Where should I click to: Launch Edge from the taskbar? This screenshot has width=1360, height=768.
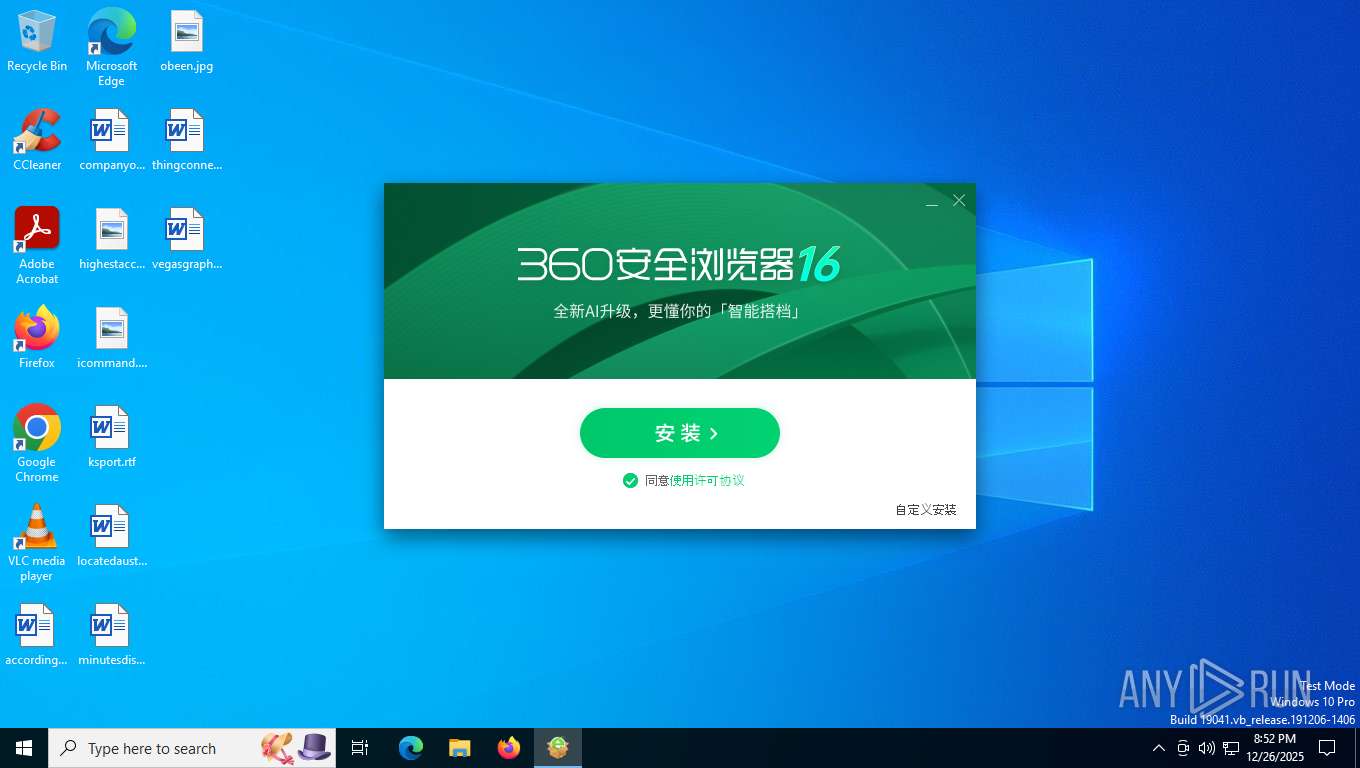410,748
